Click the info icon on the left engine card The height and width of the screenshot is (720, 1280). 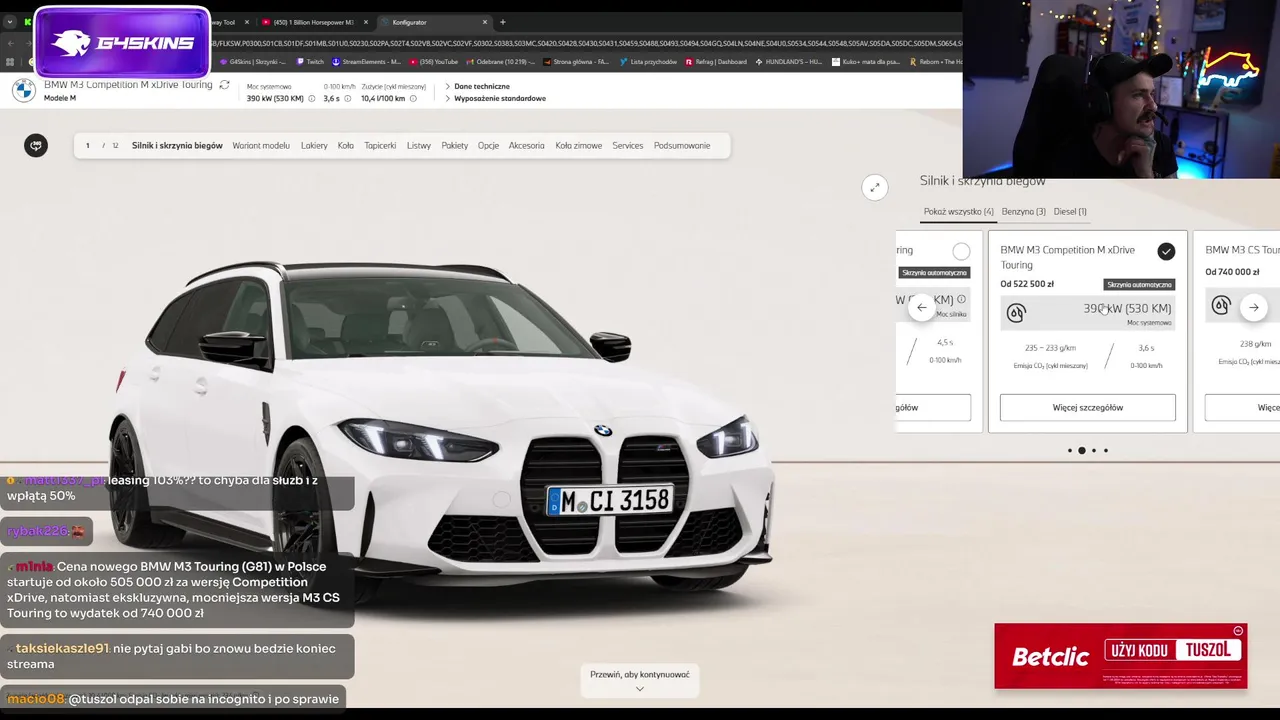click(x=962, y=299)
